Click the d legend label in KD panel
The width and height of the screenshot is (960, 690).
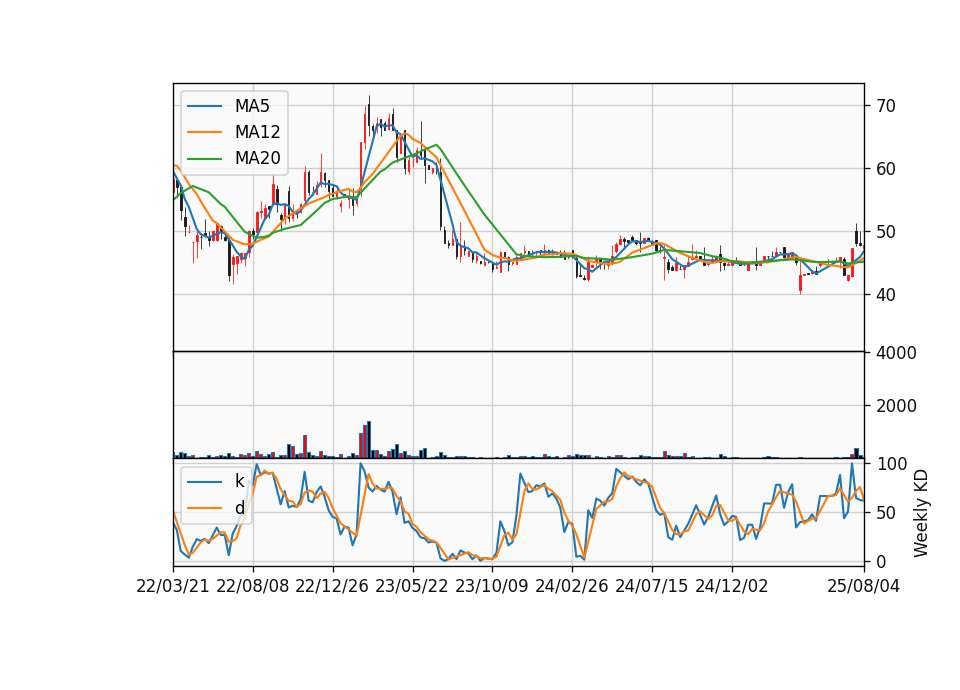[x=239, y=508]
